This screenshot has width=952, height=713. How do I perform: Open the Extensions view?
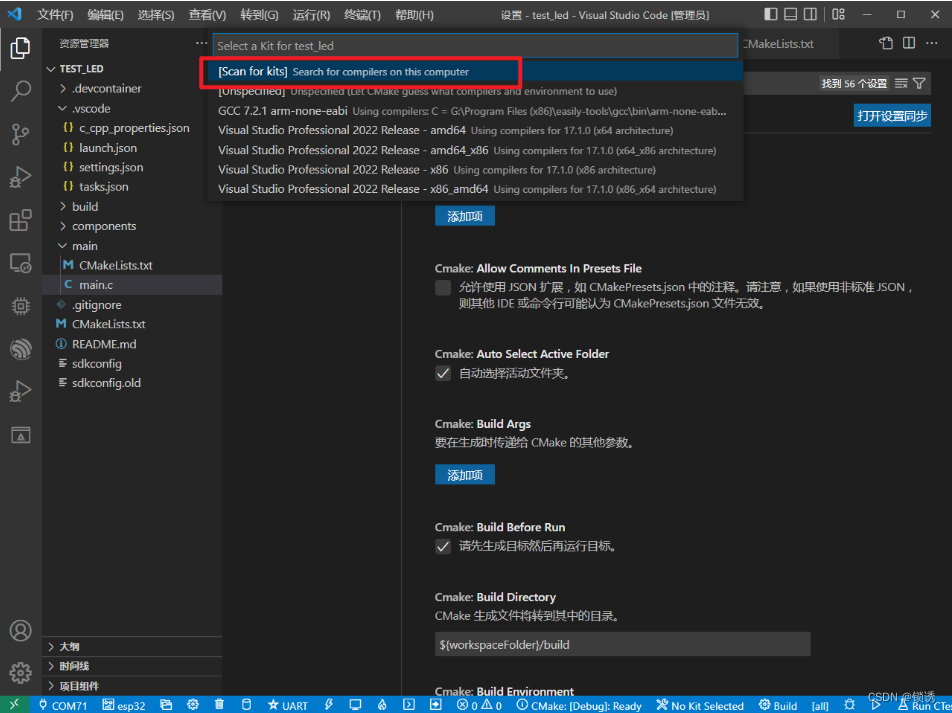point(21,220)
